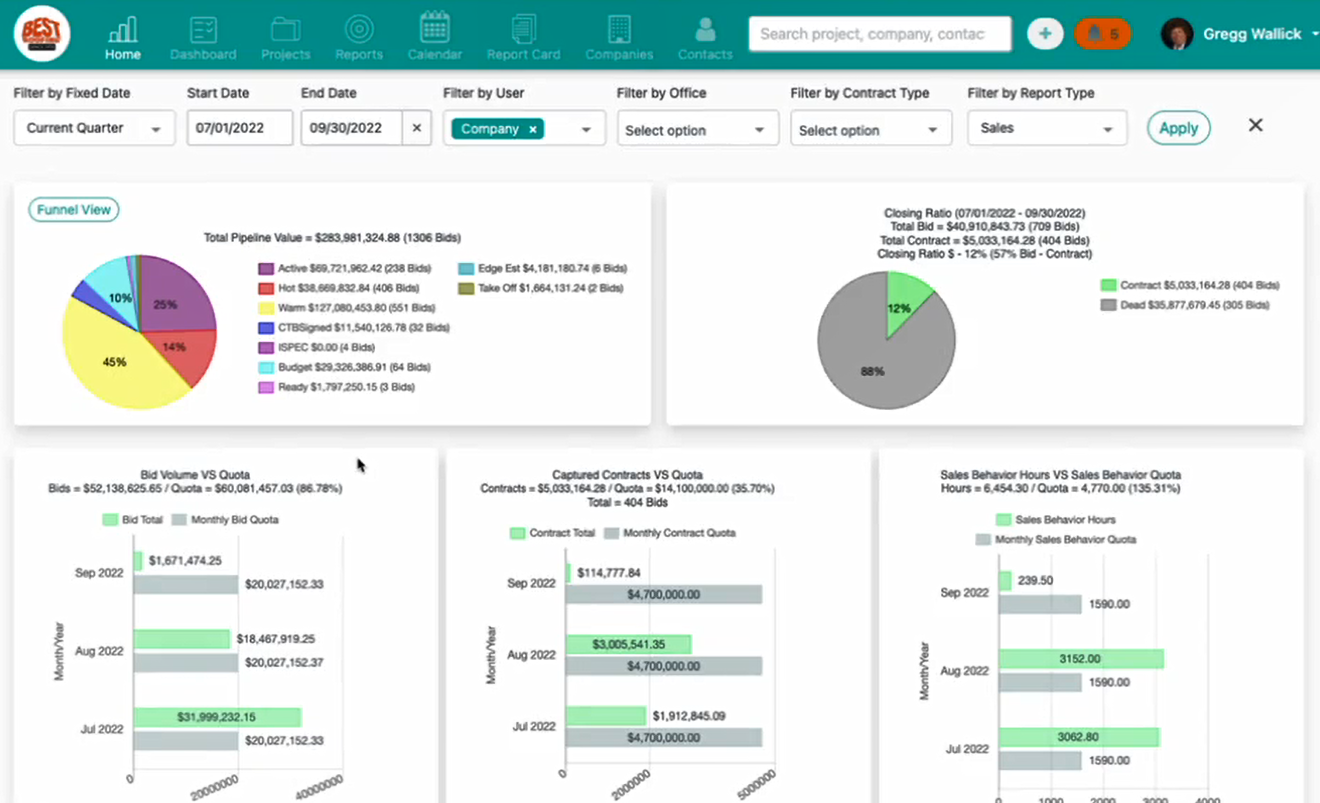Image resolution: width=1320 pixels, height=803 pixels.
Task: Open the orange notifications bell badge
Action: click(1102, 34)
